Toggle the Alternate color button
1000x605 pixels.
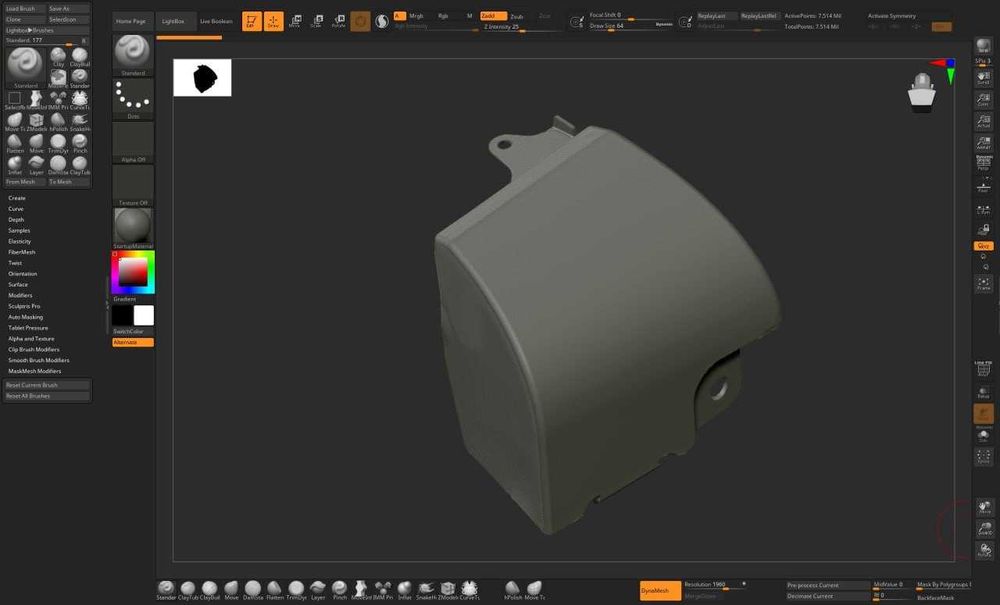click(x=133, y=342)
